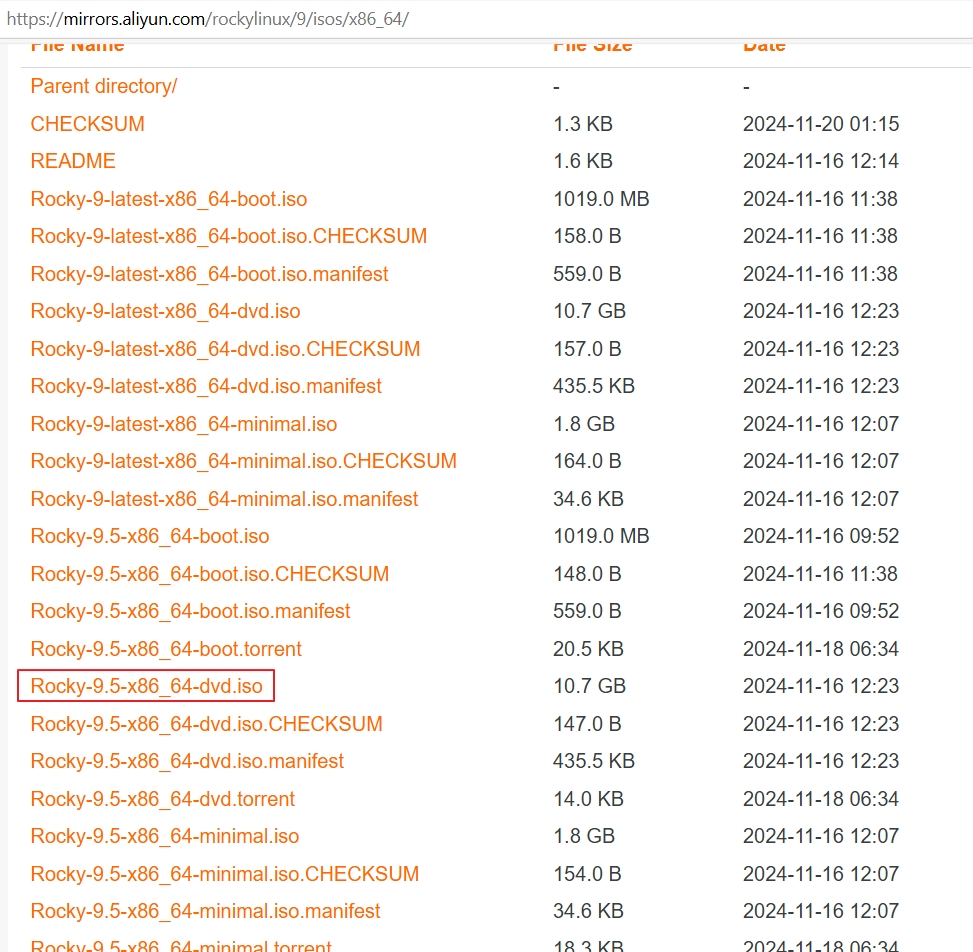
Task: Select 1019.0 MB size of Rocky-9-latest-x86_64-boot.iso
Action: click(601, 199)
